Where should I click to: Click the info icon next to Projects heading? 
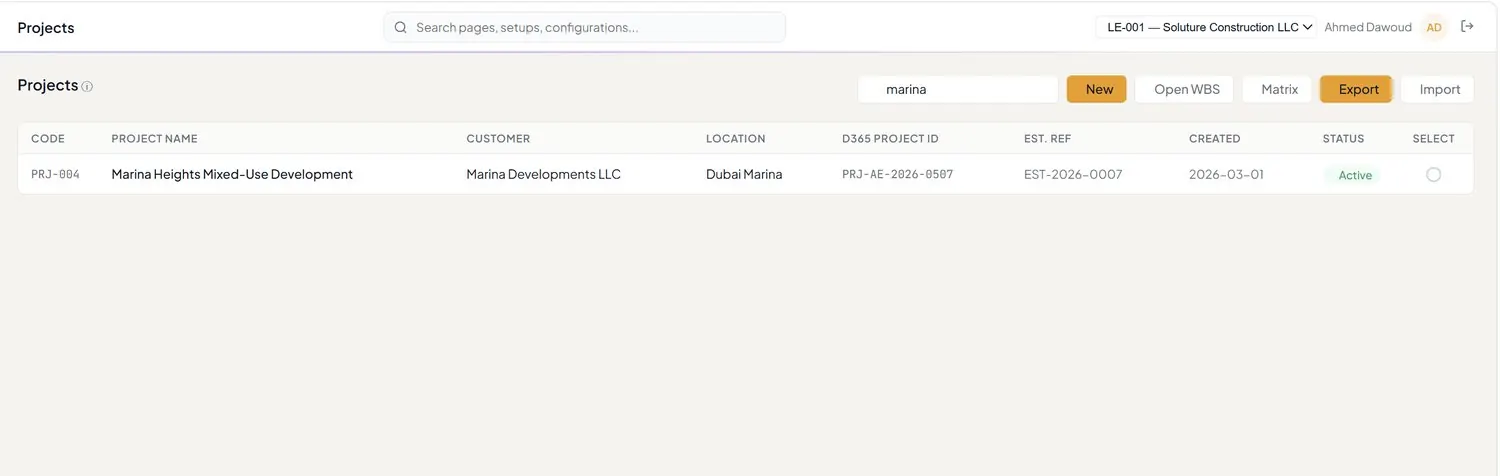87,87
